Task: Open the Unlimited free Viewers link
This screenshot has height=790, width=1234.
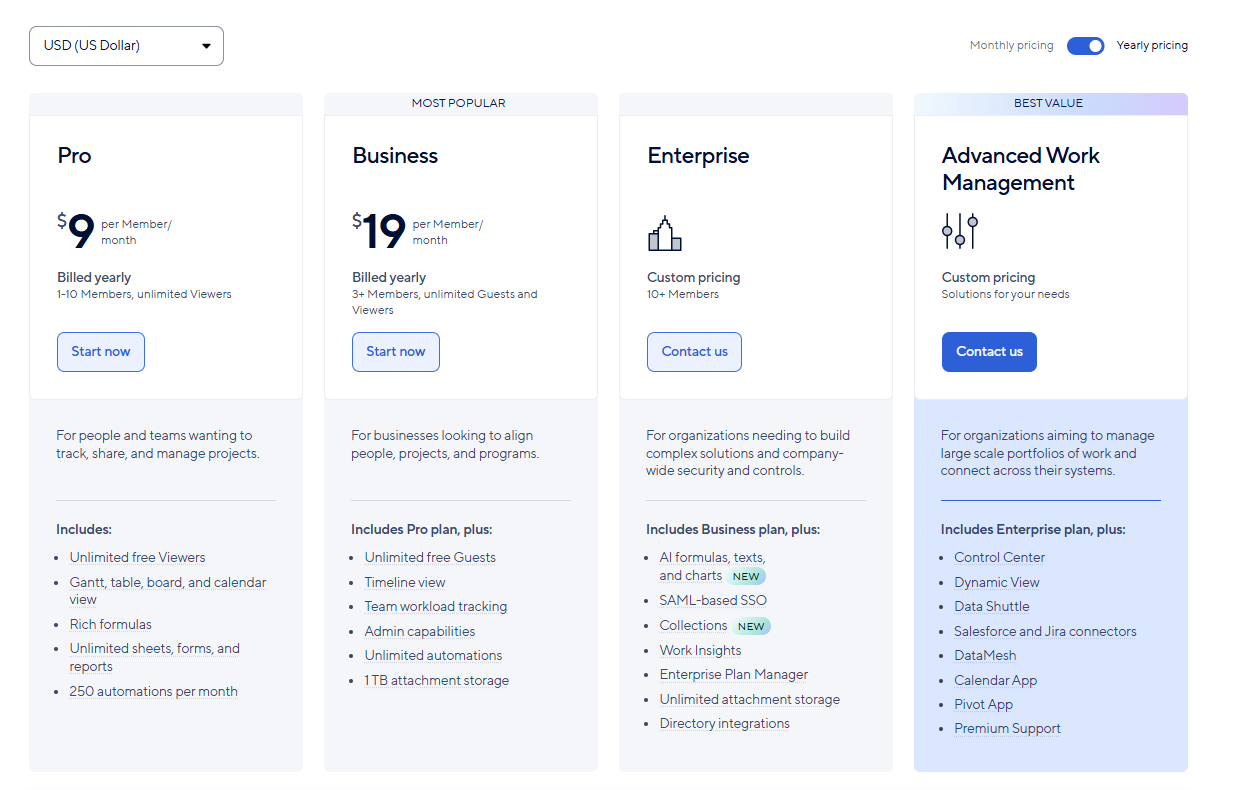Action: point(137,557)
